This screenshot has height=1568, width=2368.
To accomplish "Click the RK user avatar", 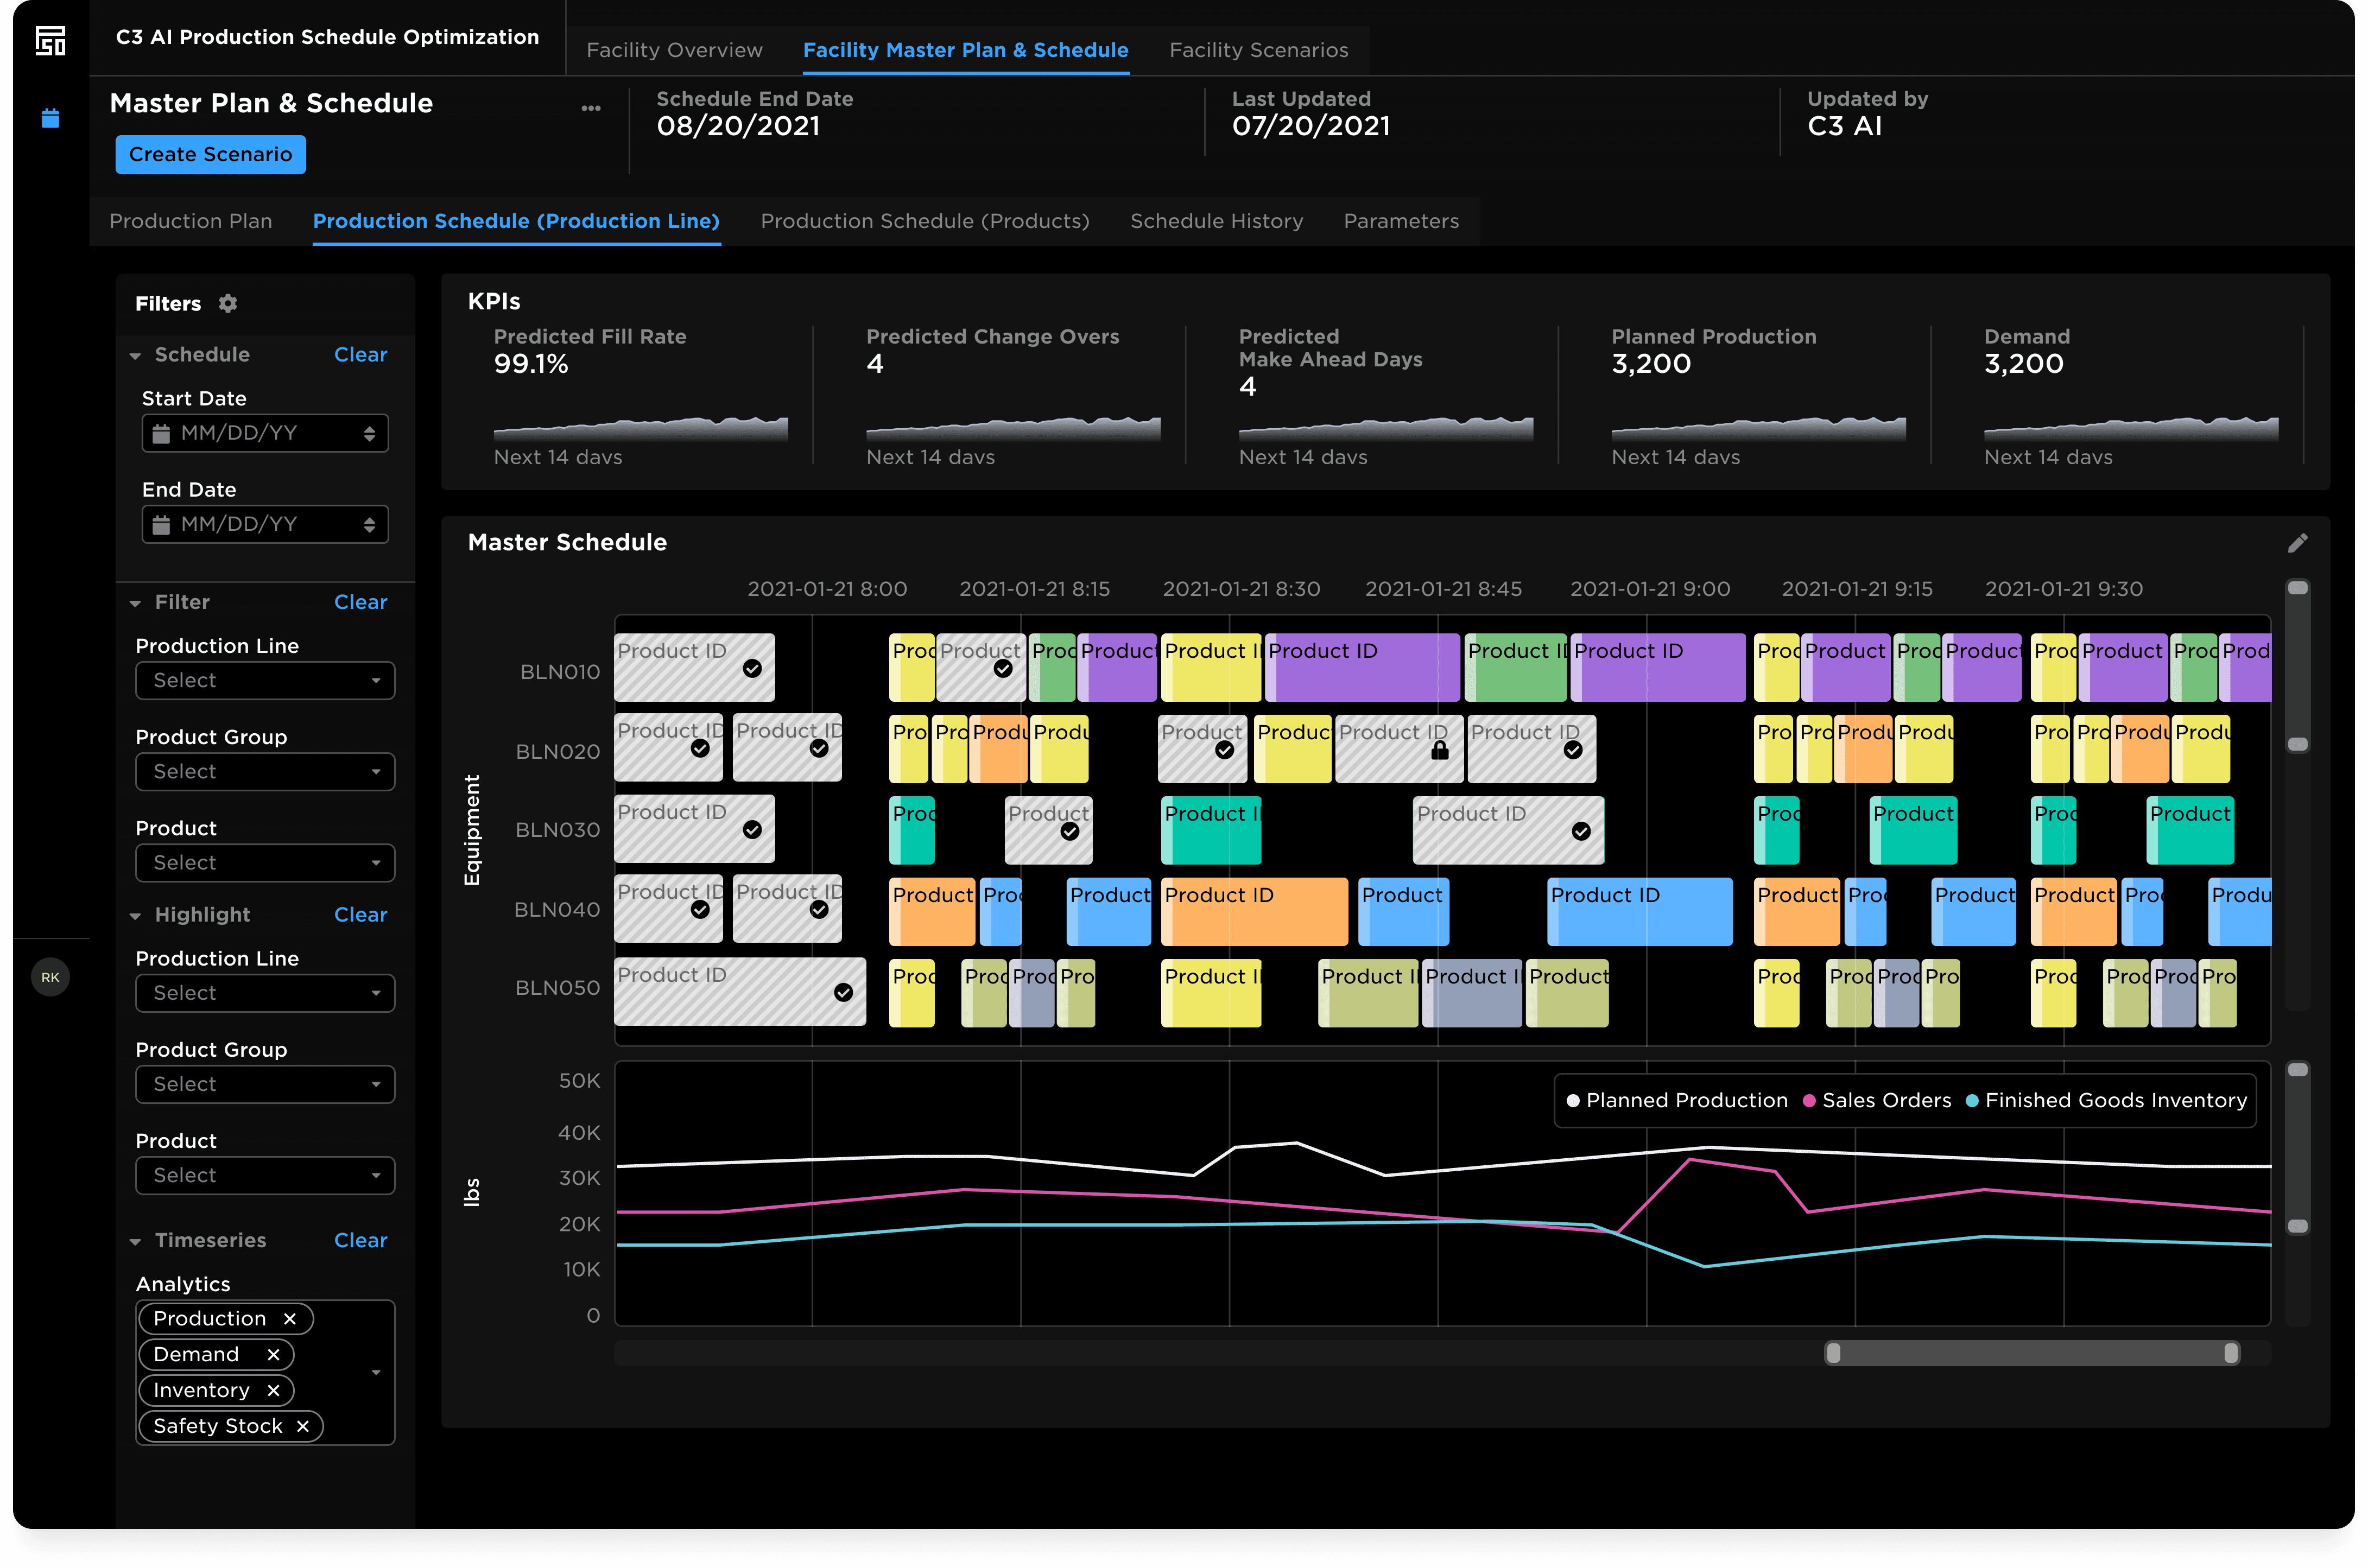I will tap(50, 977).
